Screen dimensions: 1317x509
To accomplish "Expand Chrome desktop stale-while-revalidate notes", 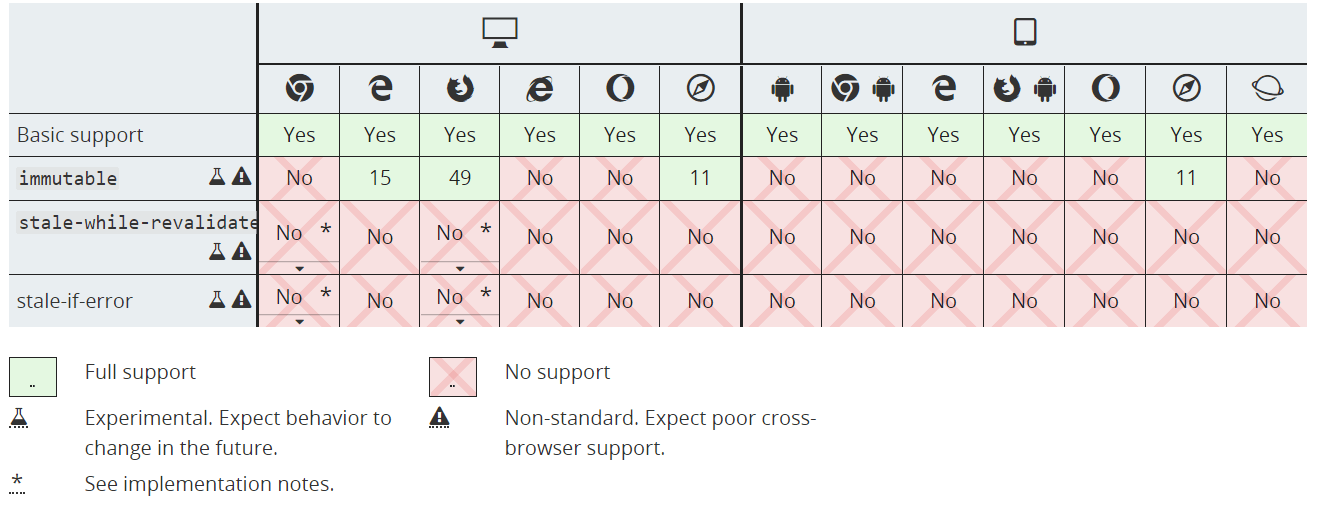I will tap(299, 268).
